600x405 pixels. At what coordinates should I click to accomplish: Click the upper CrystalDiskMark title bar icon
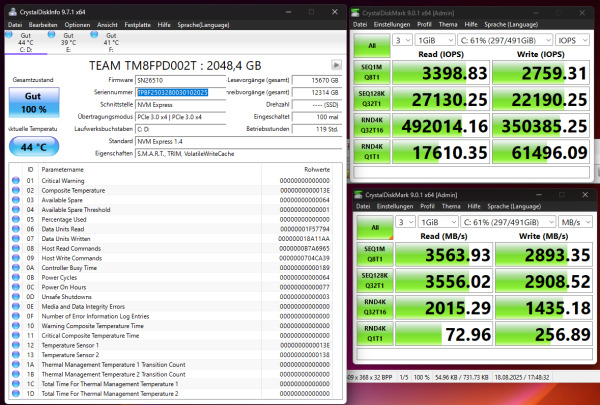coord(355,13)
